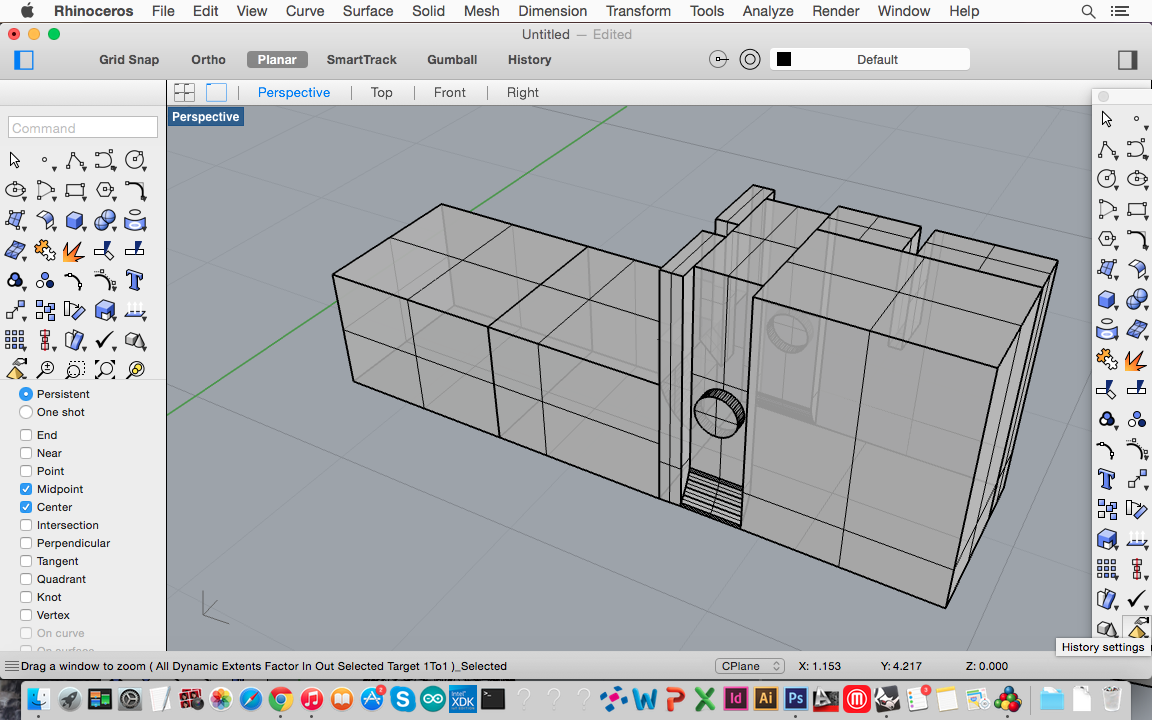Open the Default layer dropdown

click(877, 60)
